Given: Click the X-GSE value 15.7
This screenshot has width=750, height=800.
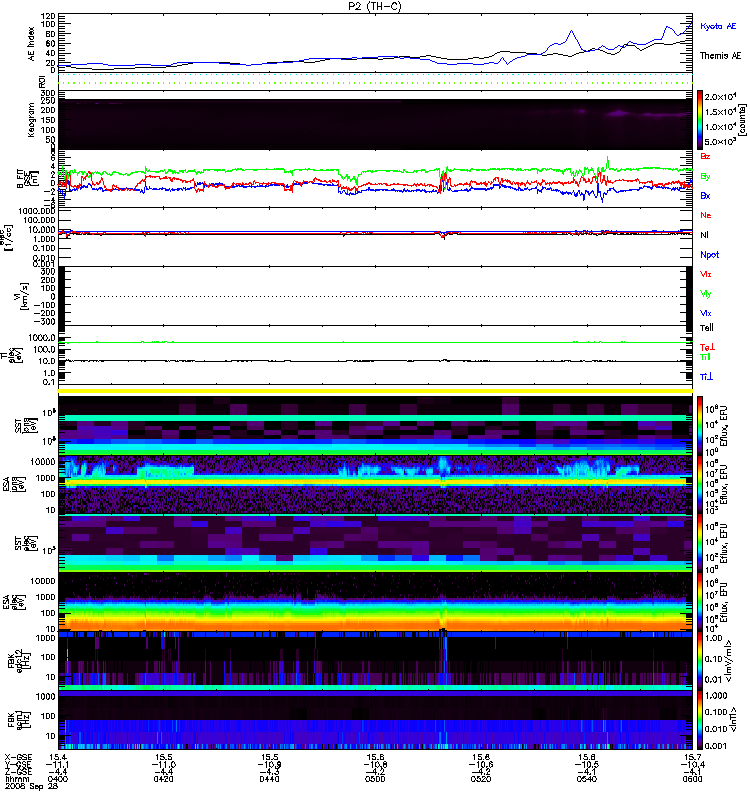Looking at the screenshot, I should (x=692, y=757).
